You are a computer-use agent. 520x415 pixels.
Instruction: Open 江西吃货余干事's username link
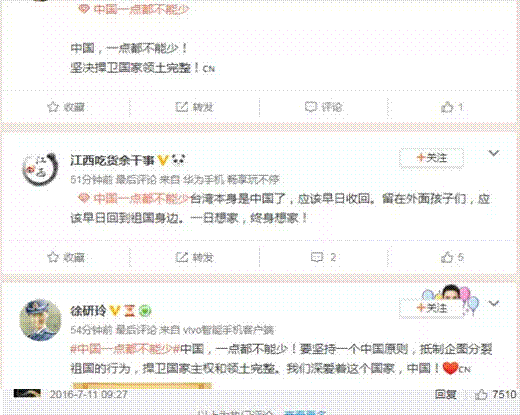[112, 161]
